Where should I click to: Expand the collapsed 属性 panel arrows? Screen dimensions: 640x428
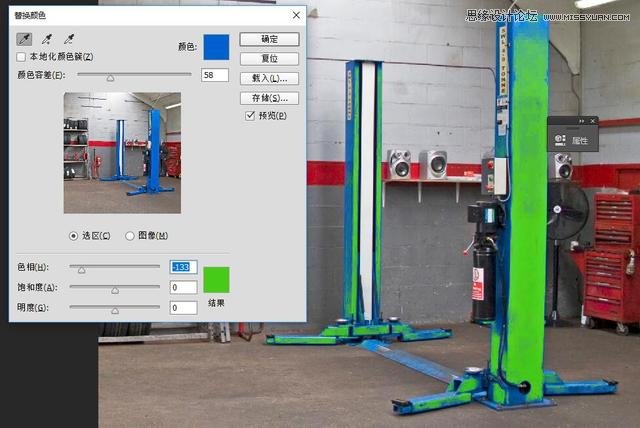pyautogui.click(x=581, y=121)
